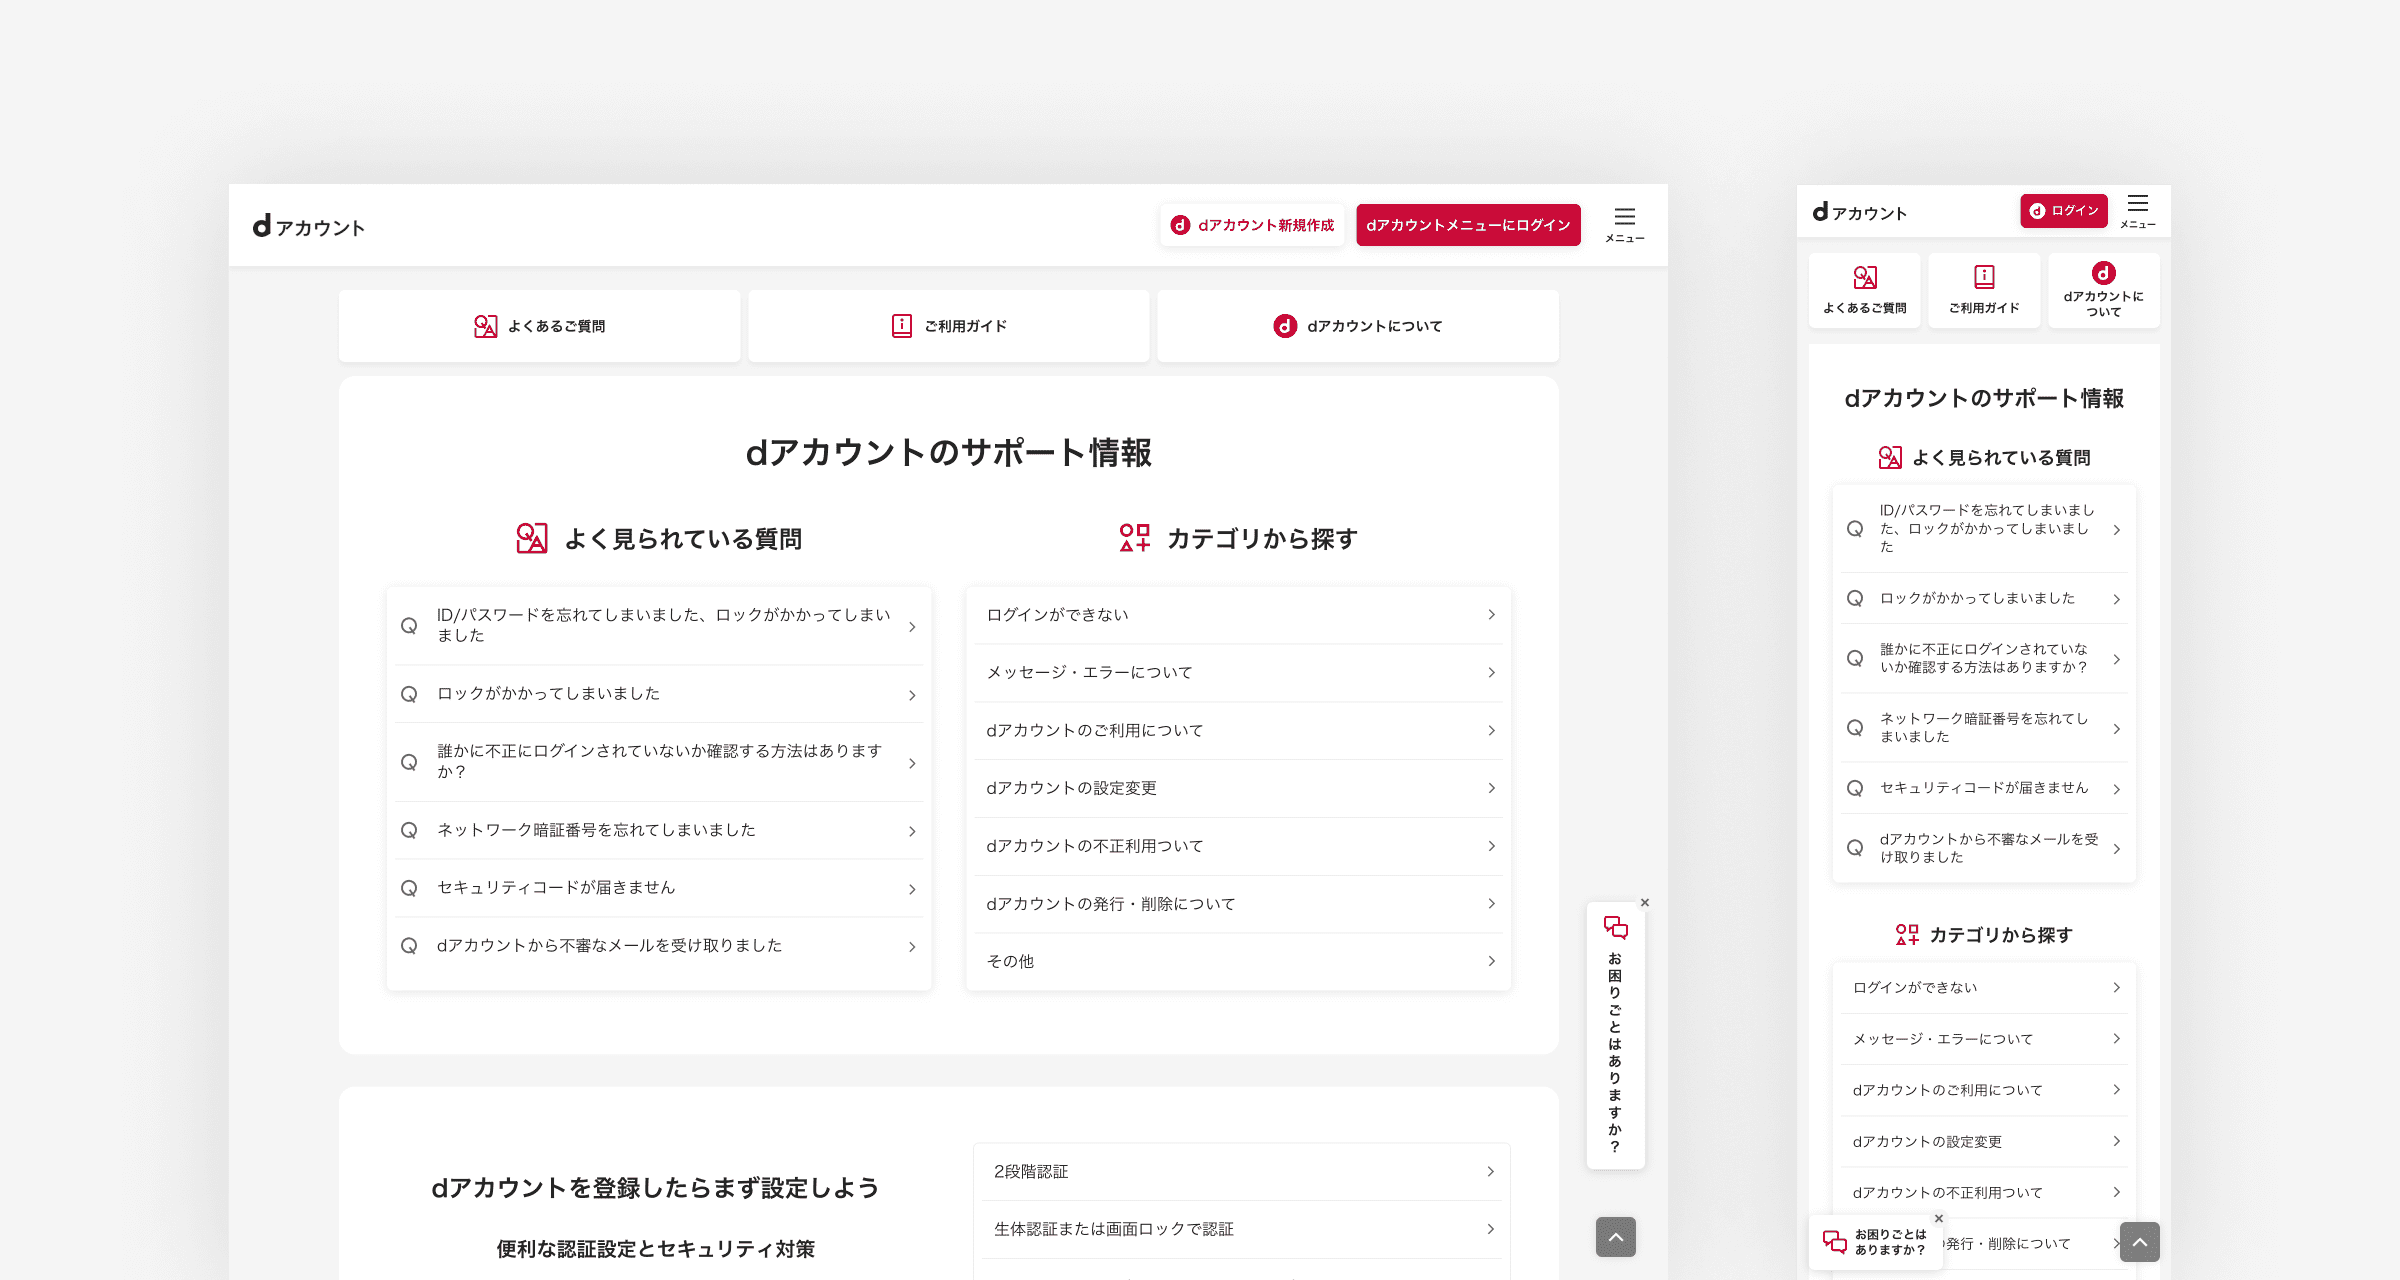Open mobile ネットワーク暗証番号 question
This screenshot has width=2400, height=1280.
click(x=1984, y=728)
